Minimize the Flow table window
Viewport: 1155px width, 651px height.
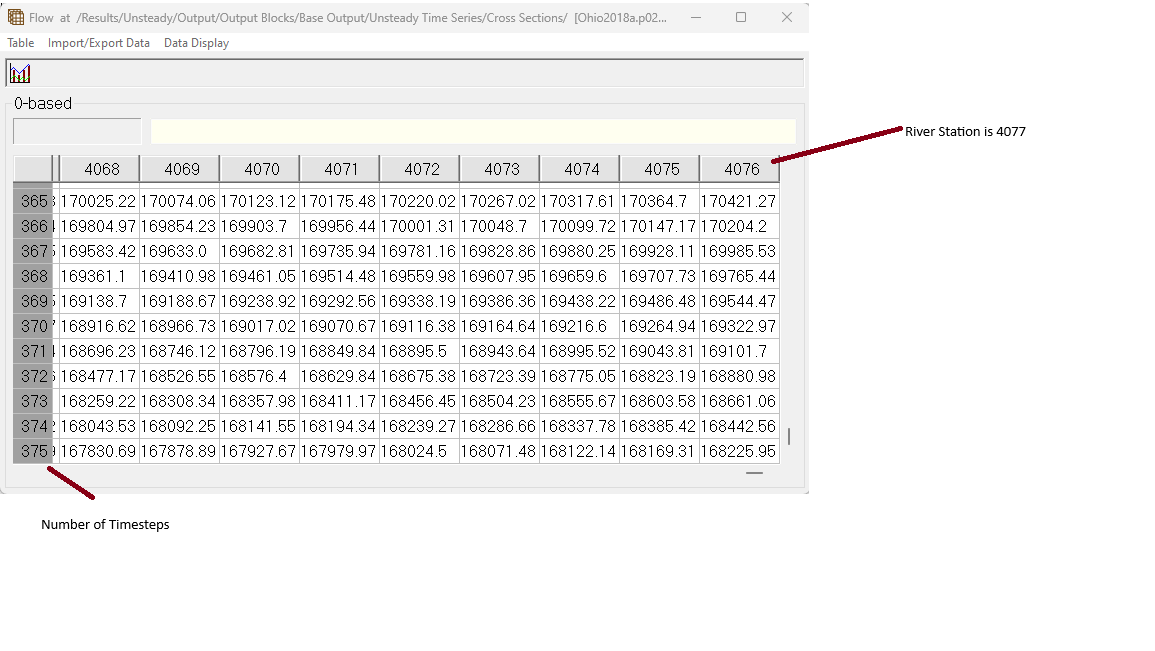[696, 17]
